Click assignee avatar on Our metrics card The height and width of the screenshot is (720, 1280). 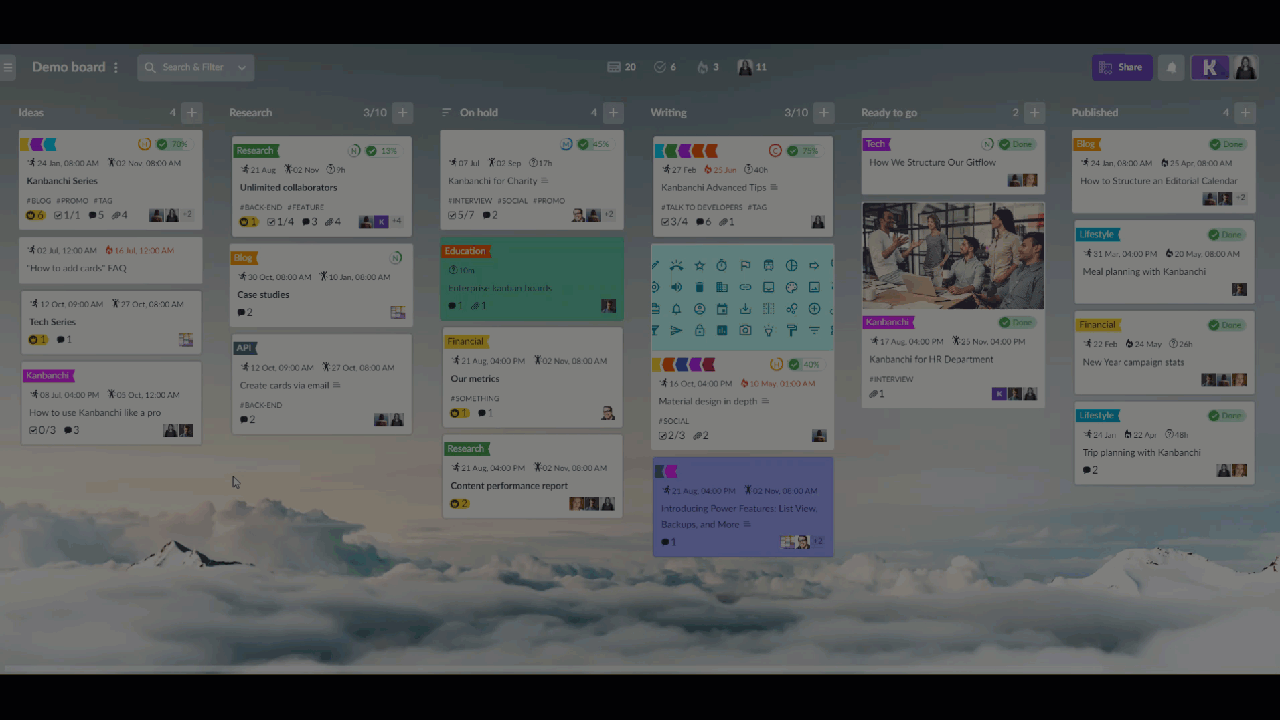click(608, 413)
